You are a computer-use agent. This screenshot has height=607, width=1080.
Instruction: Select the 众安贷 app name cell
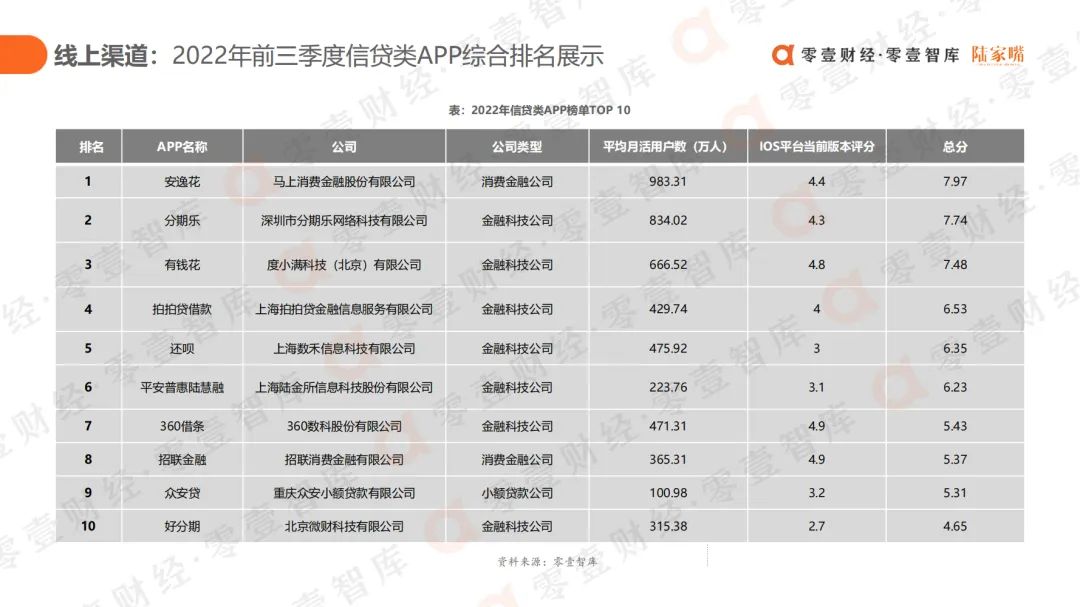182,493
